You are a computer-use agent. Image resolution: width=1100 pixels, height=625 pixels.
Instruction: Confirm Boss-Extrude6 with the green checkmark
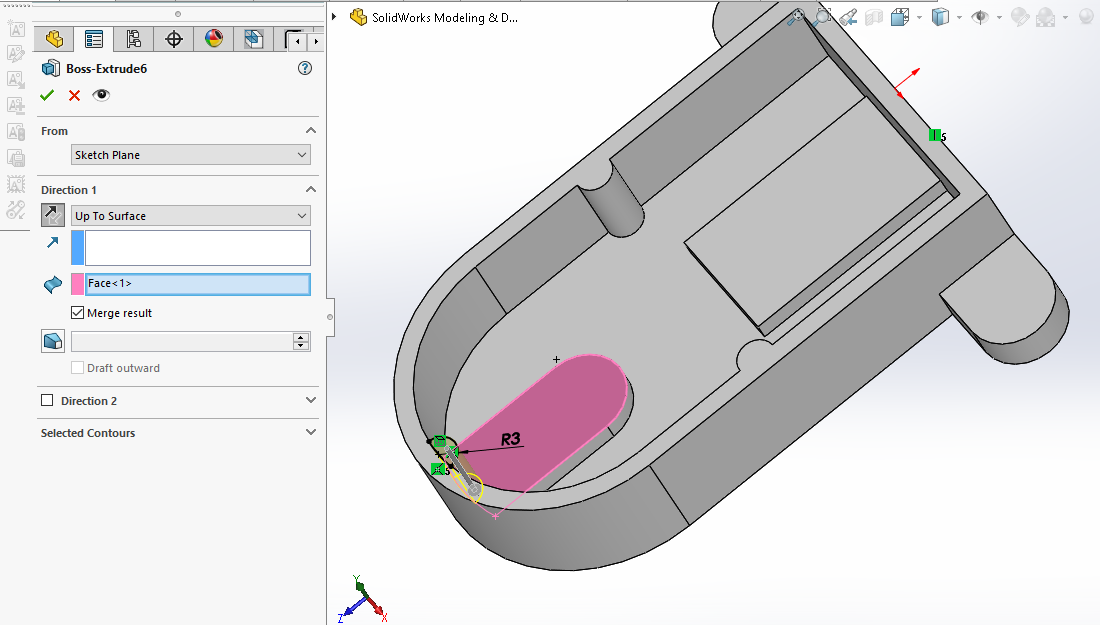[47, 95]
